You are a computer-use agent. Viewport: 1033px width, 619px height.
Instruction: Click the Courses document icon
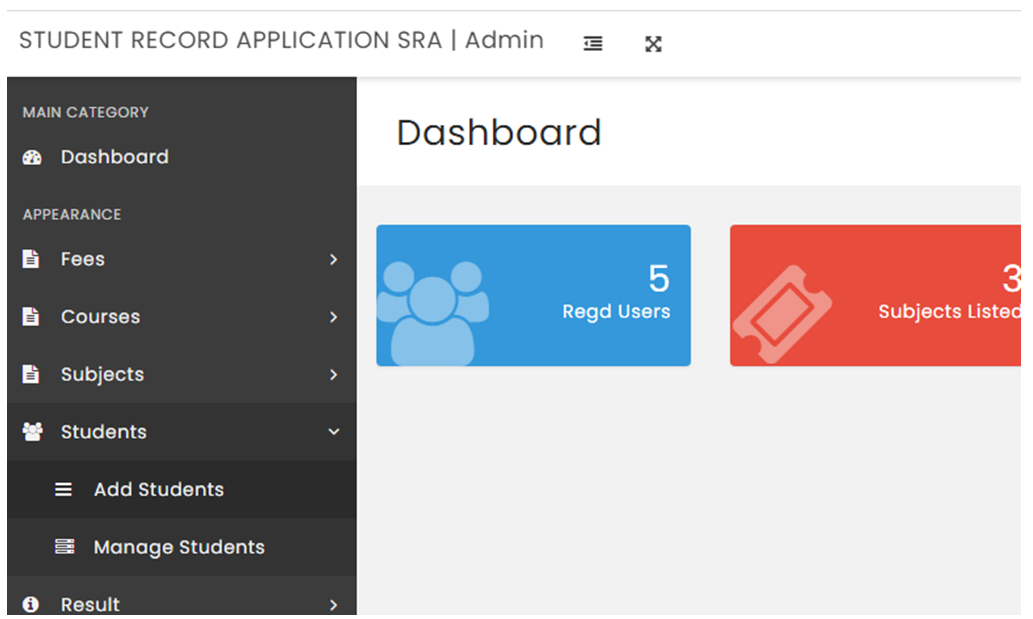pos(30,317)
